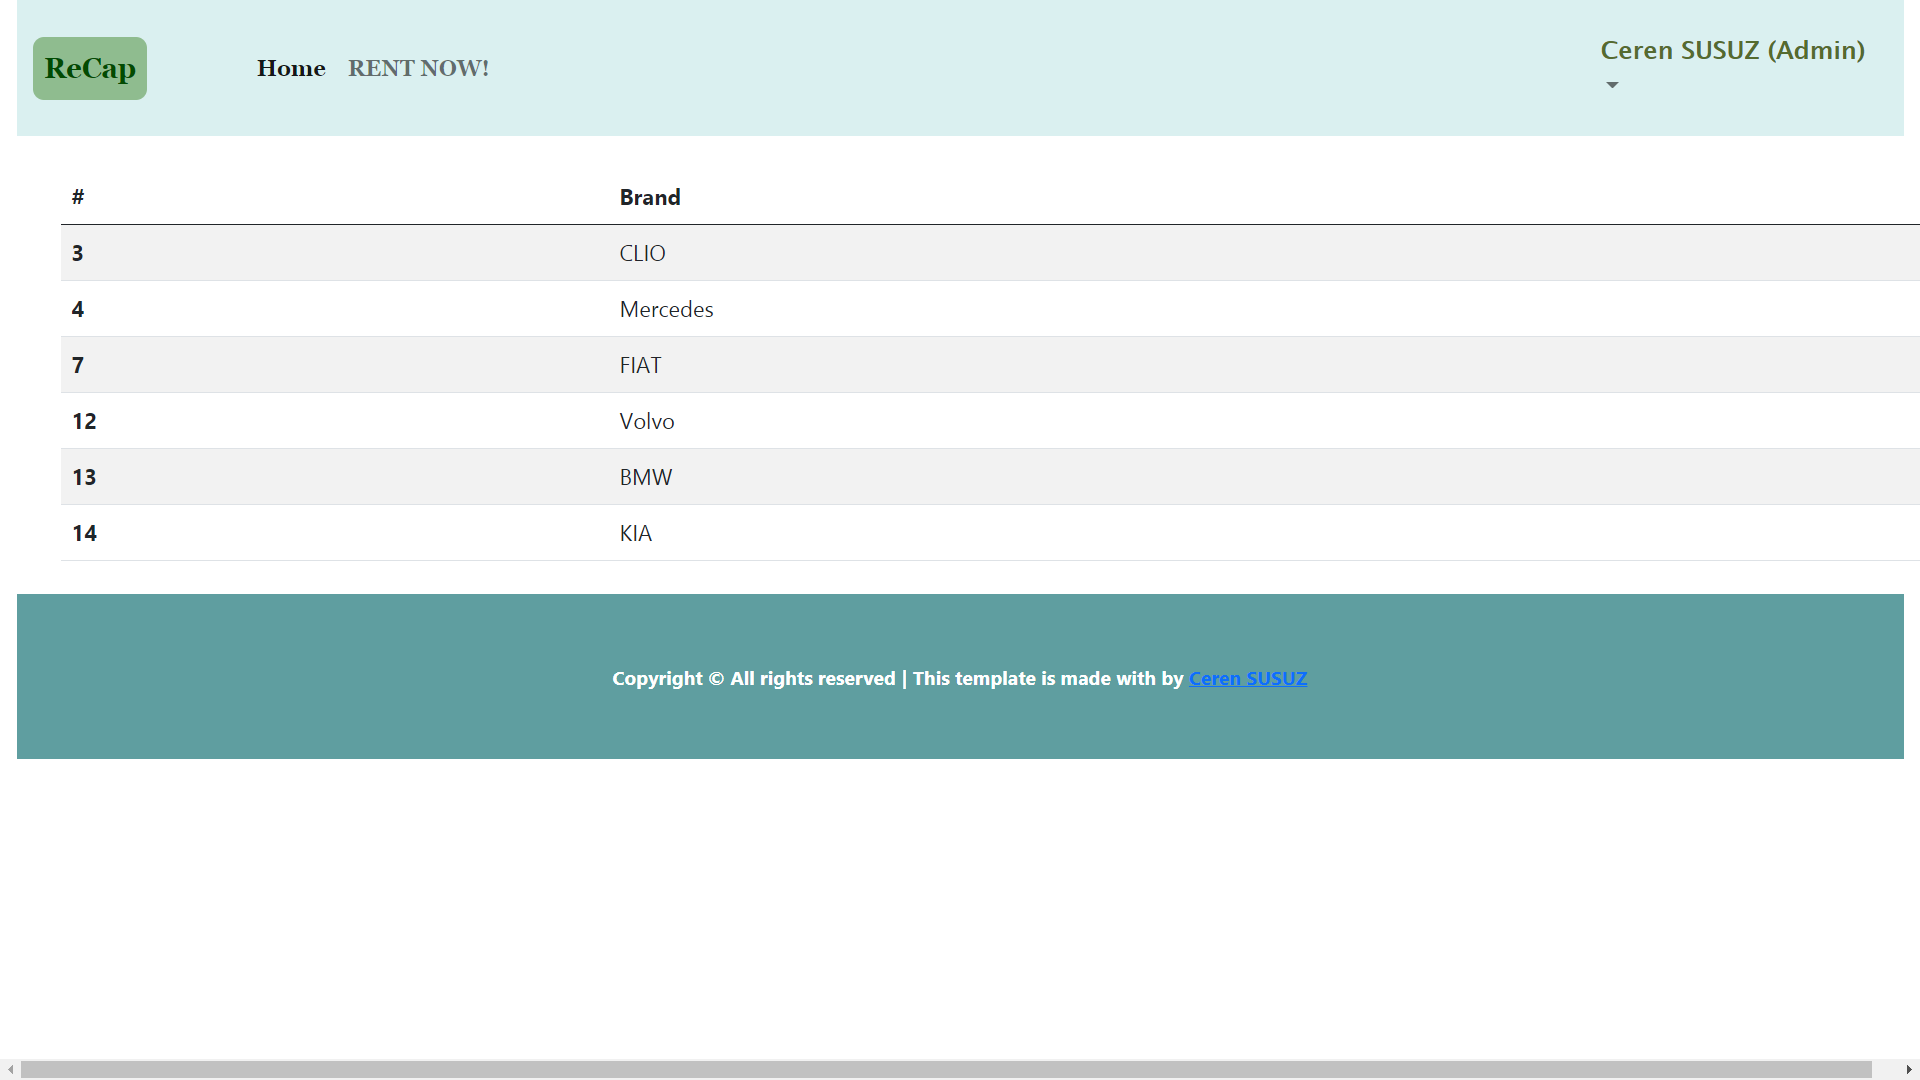Select the Volvo brand row
This screenshot has width=1920, height=1080.
647,421
